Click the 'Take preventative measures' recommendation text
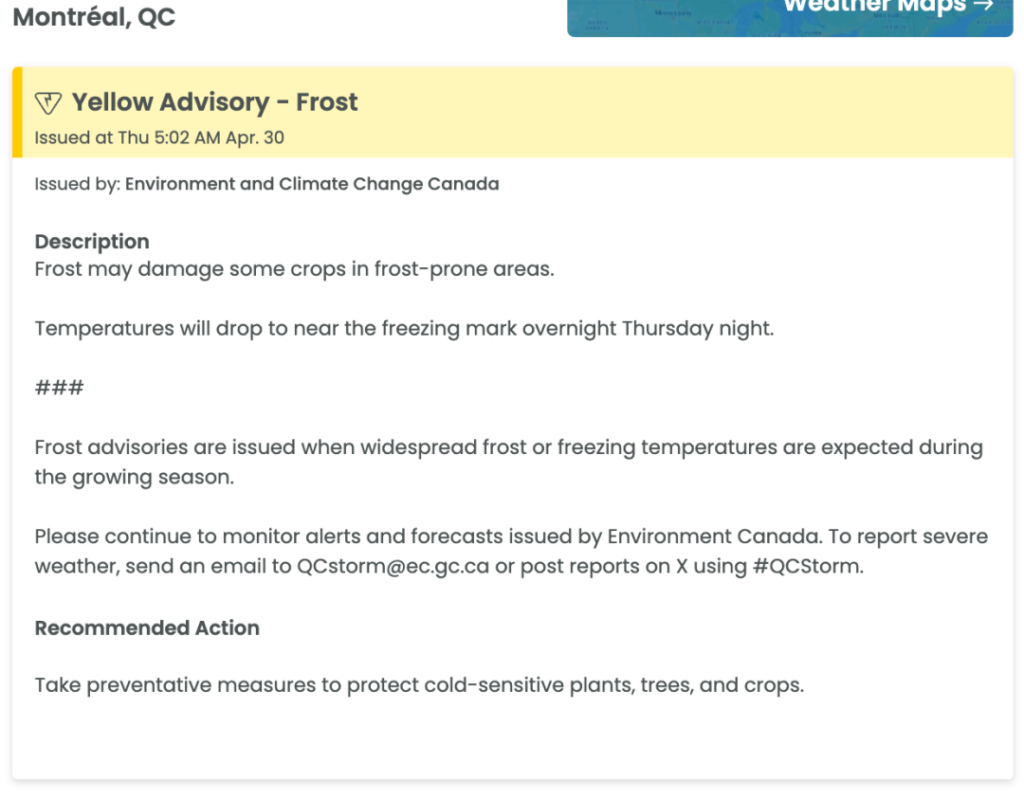The width and height of the screenshot is (1024, 800). pyautogui.click(x=419, y=685)
